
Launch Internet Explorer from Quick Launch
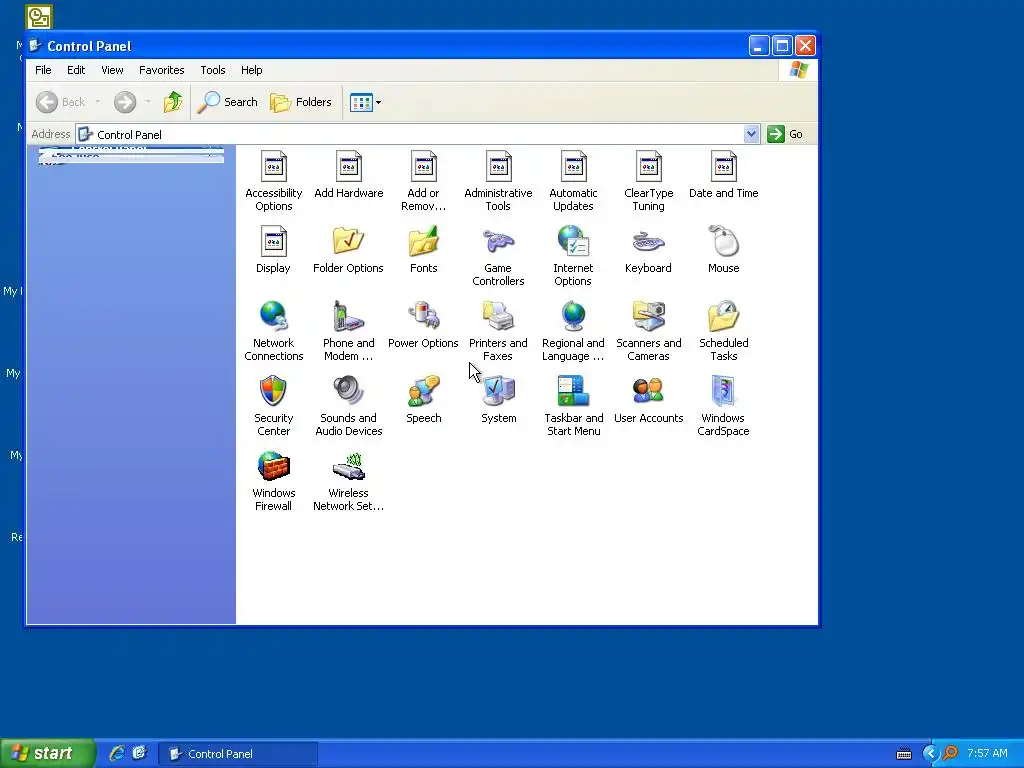[117, 753]
